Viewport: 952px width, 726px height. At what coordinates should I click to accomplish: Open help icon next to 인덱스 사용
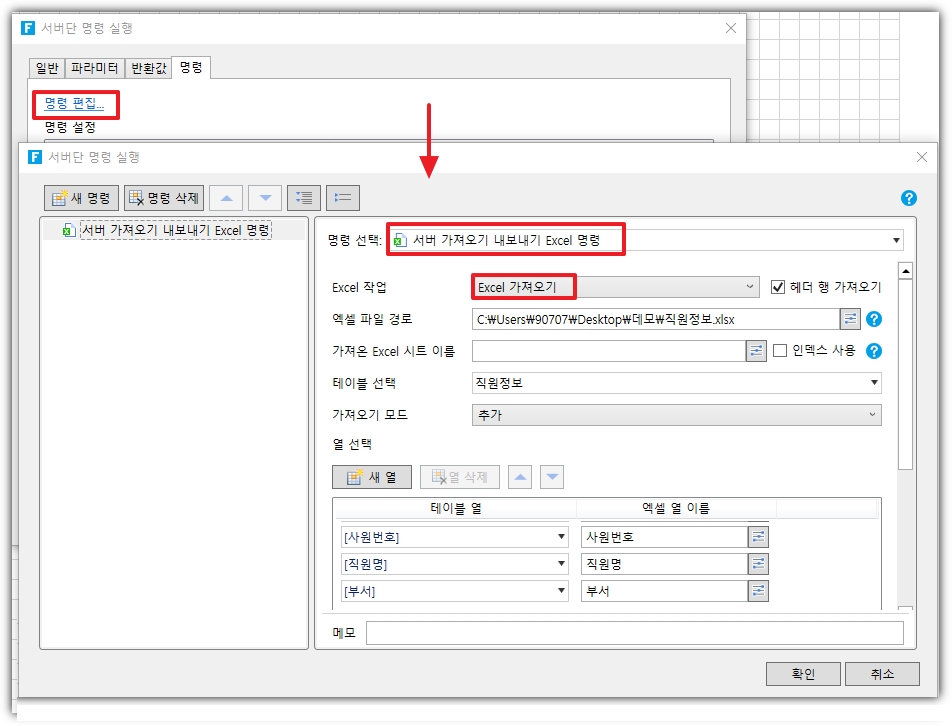(x=874, y=351)
